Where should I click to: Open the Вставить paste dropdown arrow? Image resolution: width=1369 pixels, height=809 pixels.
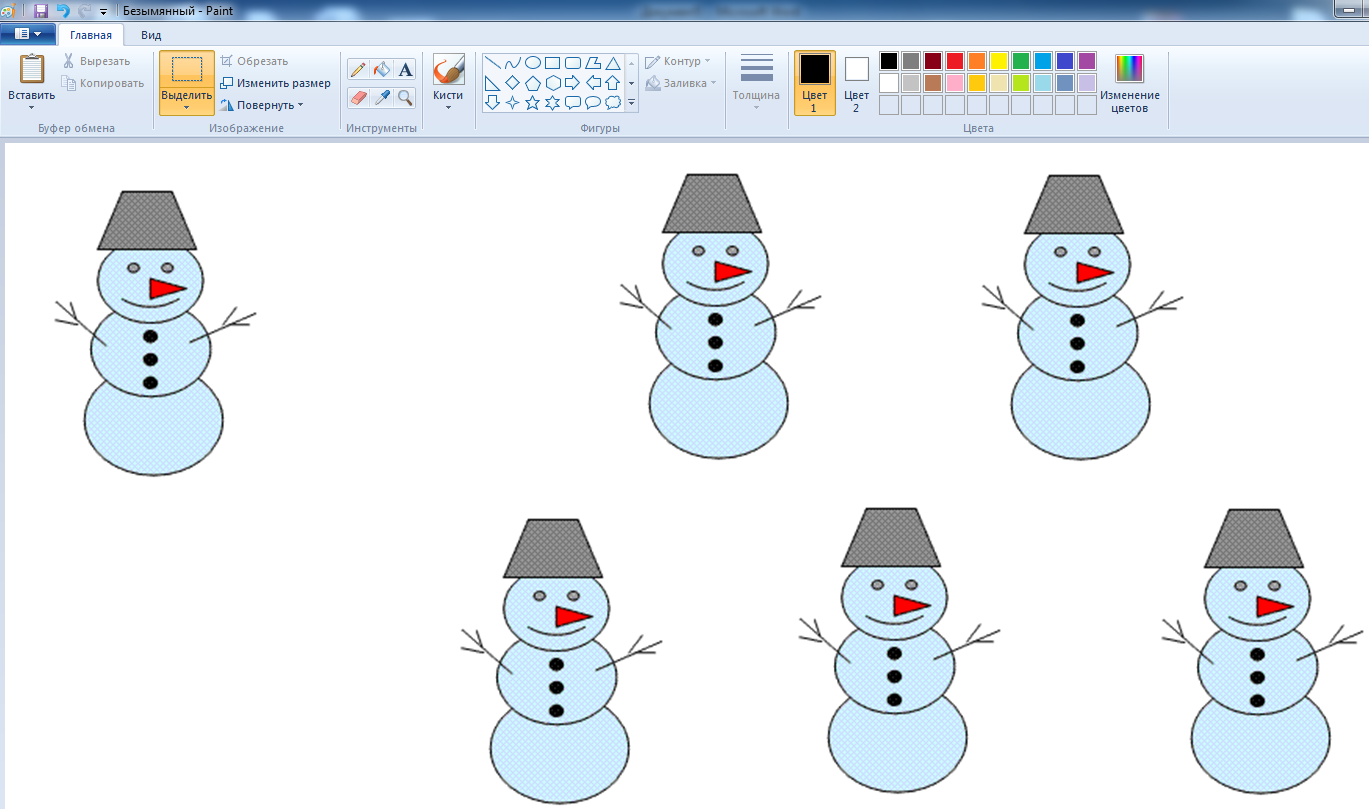pyautogui.click(x=31, y=106)
